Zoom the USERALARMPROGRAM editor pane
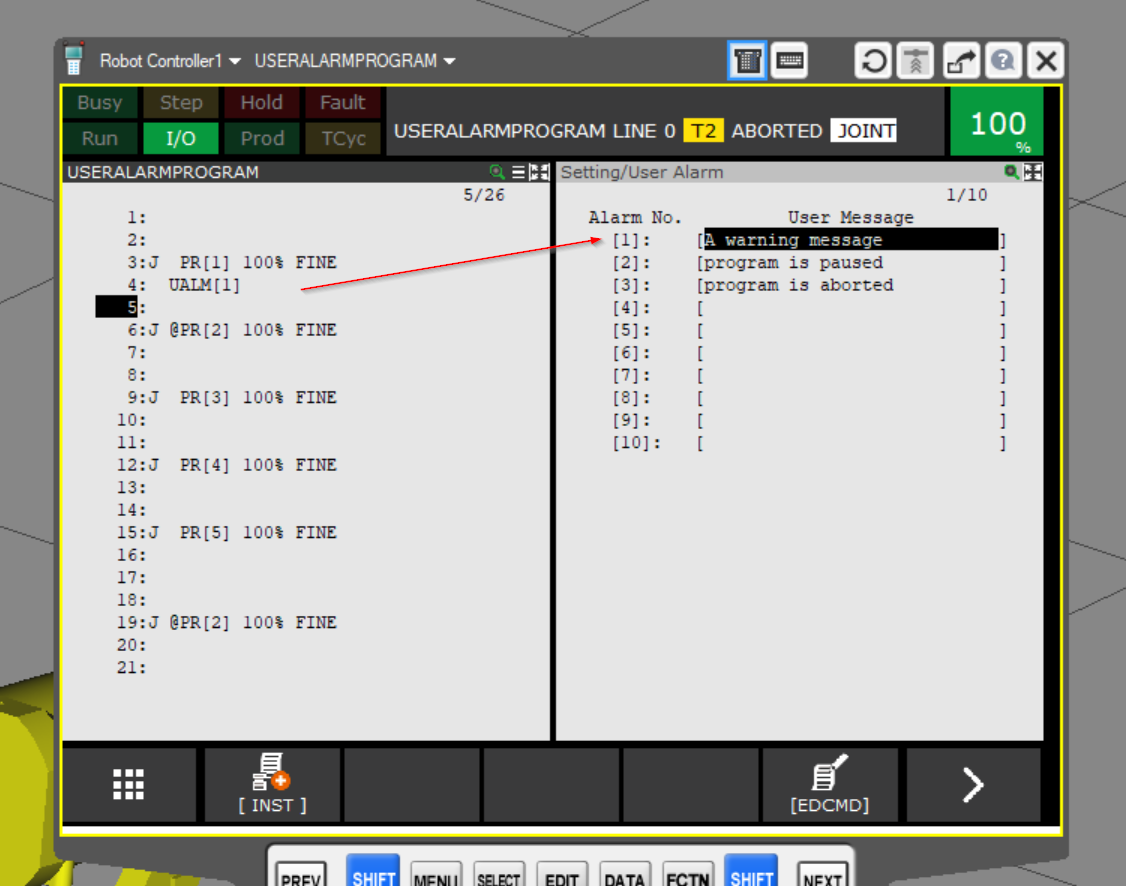The height and width of the screenshot is (886, 1126). coord(496,172)
